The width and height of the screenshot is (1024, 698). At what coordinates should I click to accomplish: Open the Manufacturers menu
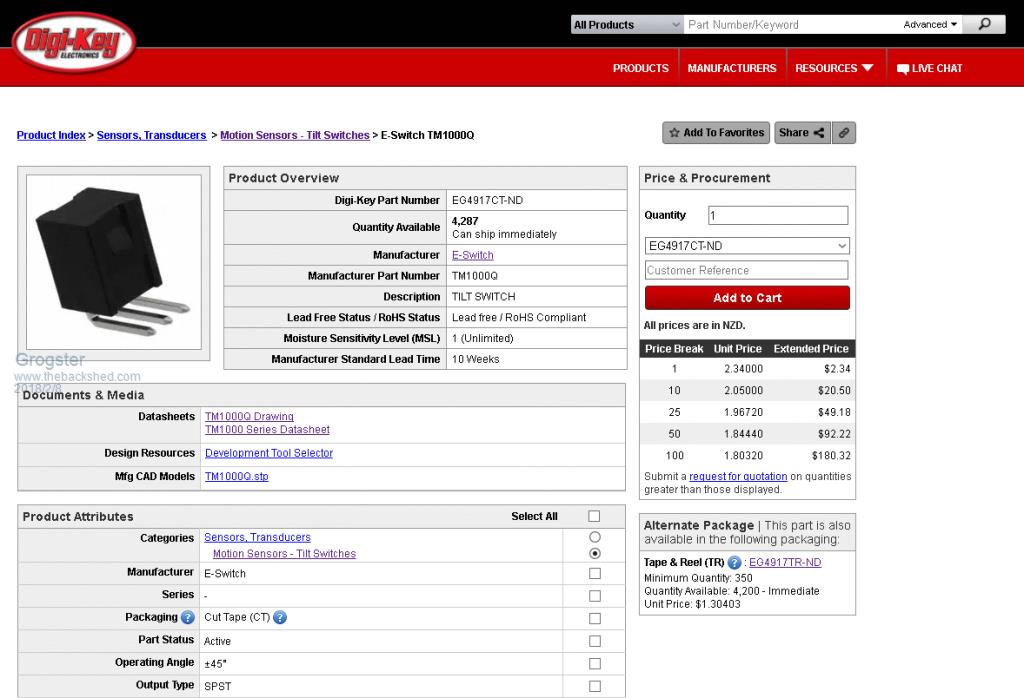(731, 69)
